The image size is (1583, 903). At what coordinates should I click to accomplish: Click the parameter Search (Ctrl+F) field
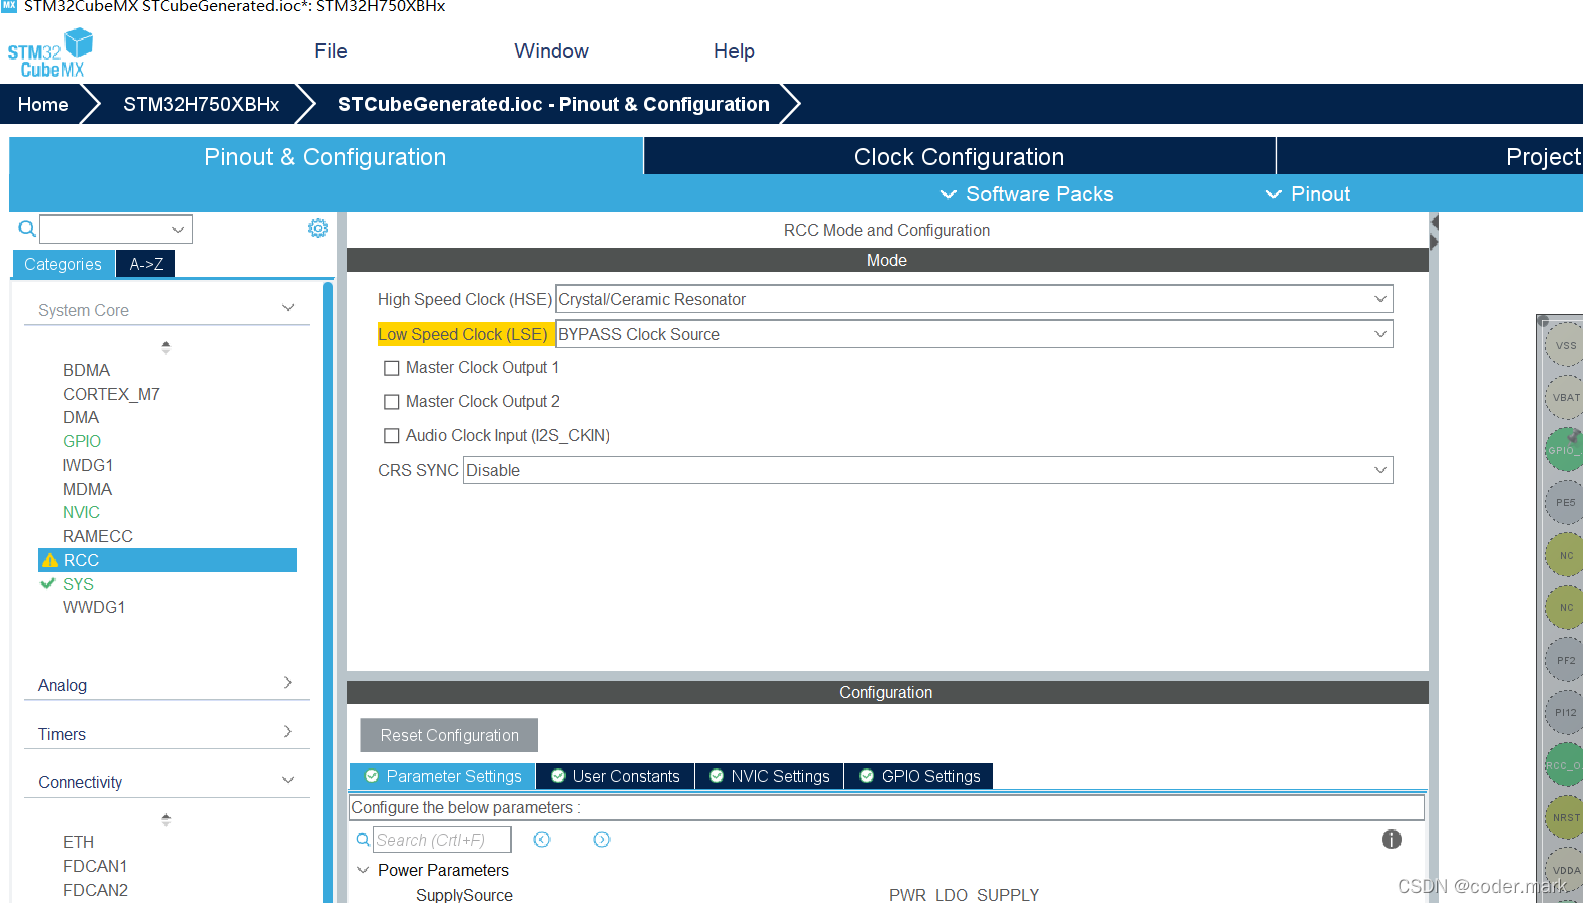tap(442, 840)
